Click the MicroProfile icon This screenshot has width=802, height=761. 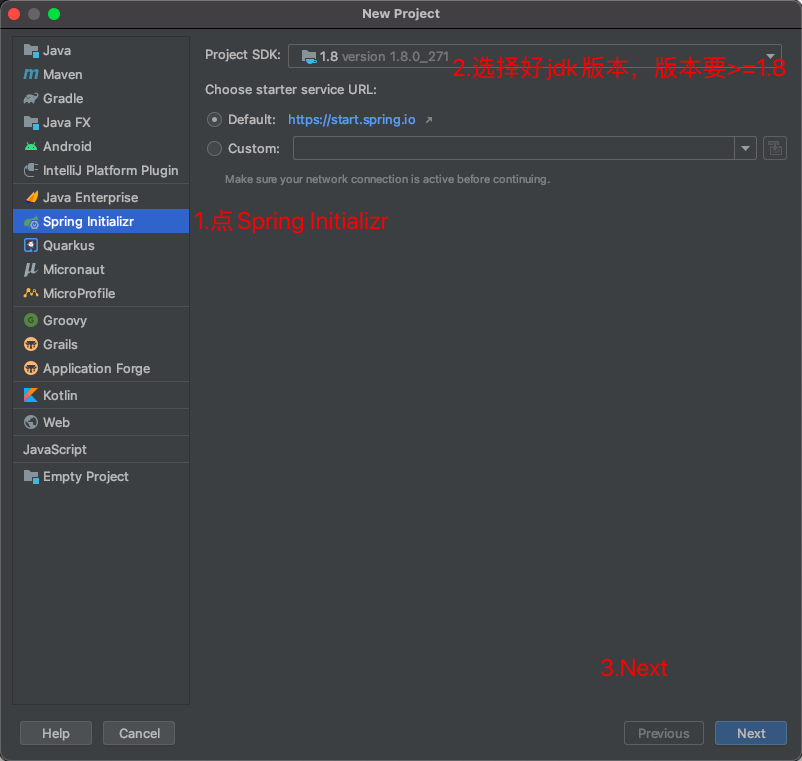[x=31, y=293]
